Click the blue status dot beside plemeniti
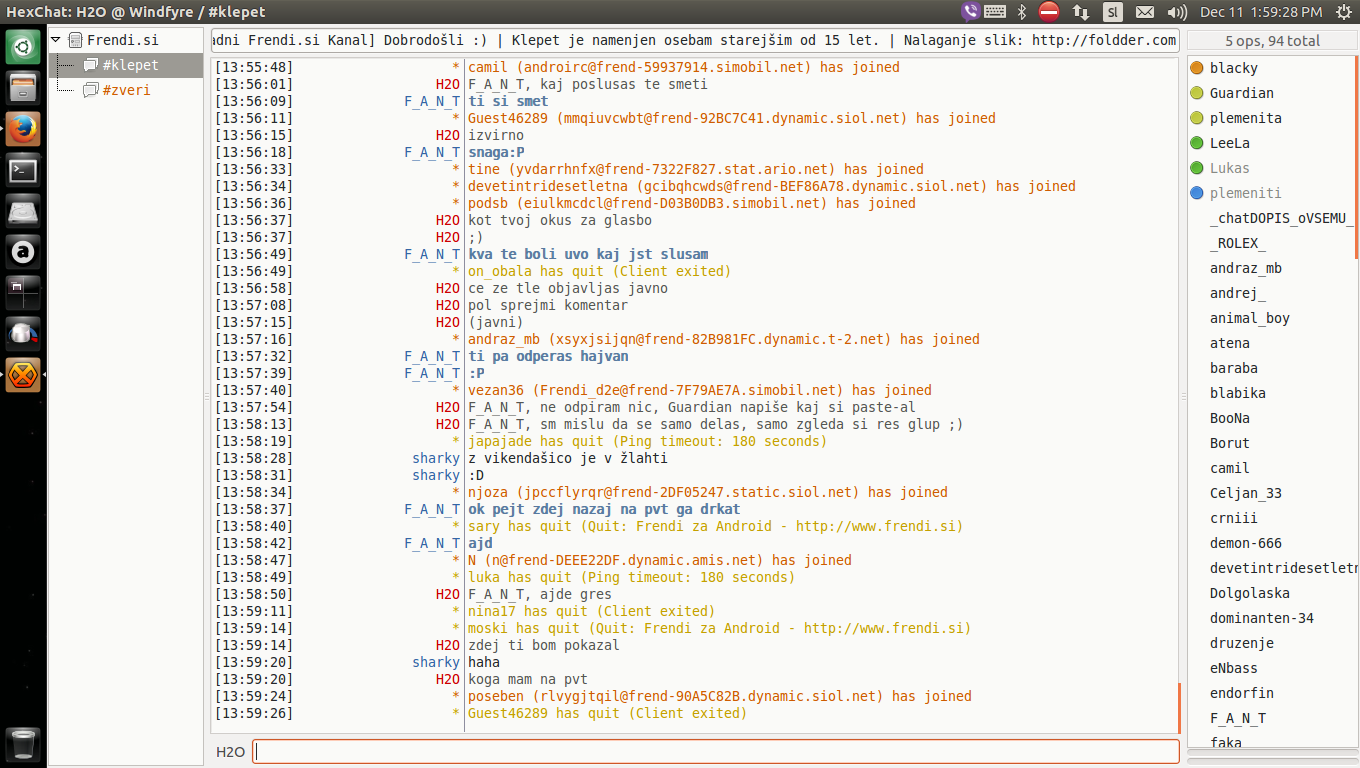 point(1197,193)
